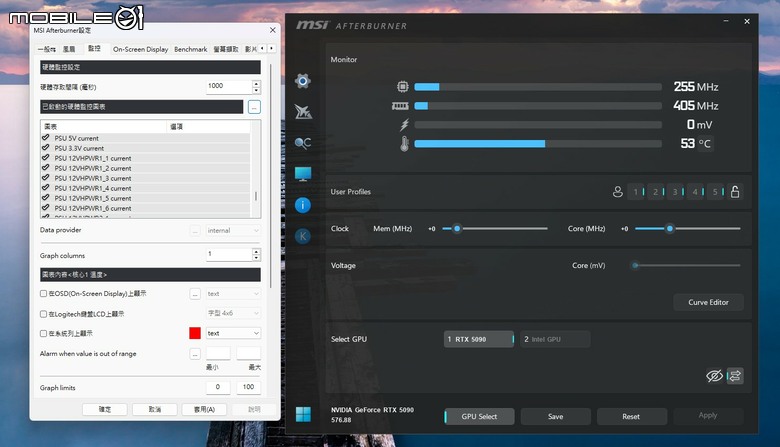Screen dimensions: 780x447
Task: Click the polling interval field showing 1000
Action: (x=229, y=87)
